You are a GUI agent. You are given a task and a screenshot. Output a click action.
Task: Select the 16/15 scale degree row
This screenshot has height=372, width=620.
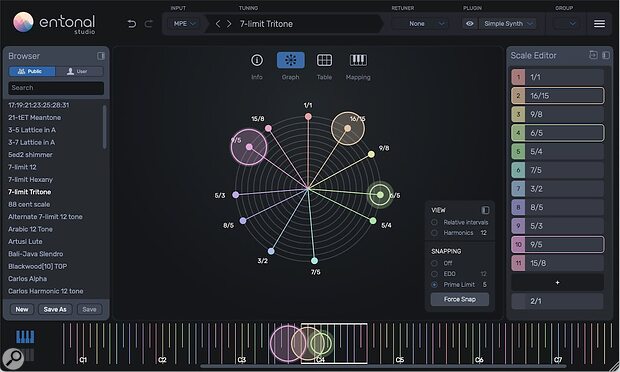pos(558,96)
